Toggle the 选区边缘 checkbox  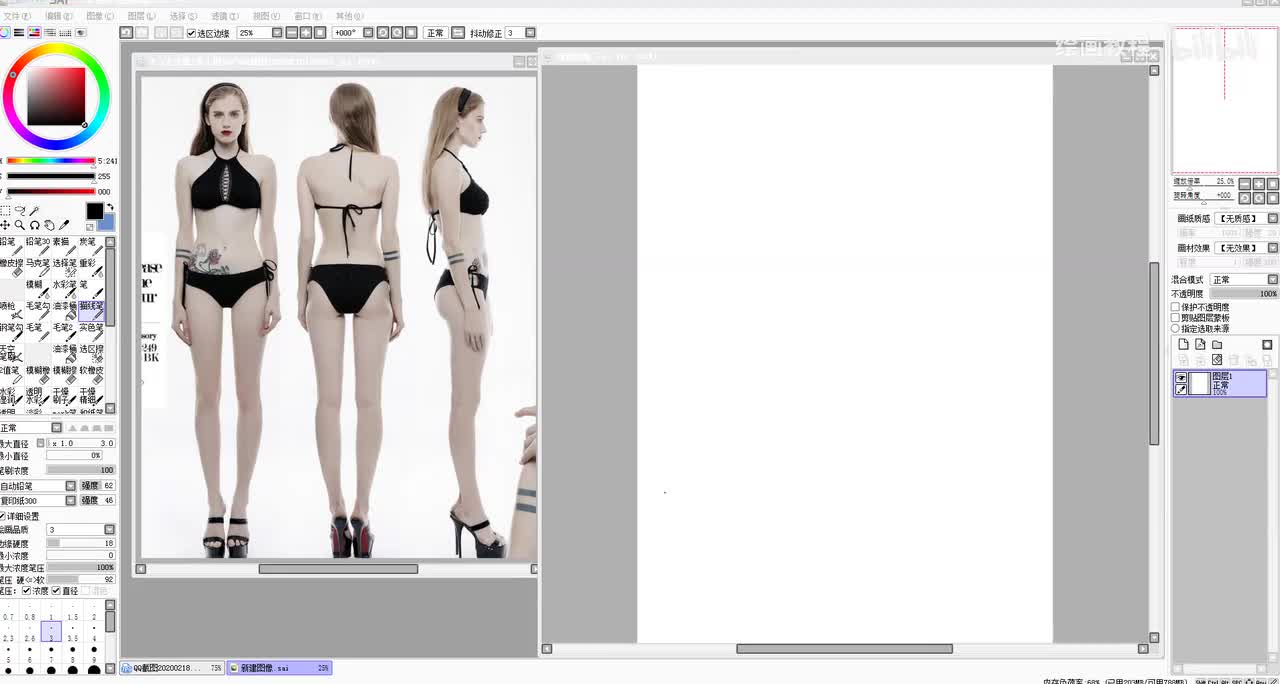192,33
